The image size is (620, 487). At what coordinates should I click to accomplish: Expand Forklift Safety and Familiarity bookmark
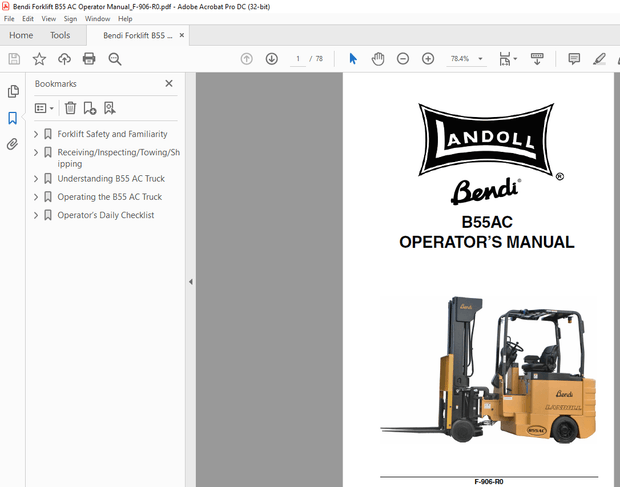point(36,134)
